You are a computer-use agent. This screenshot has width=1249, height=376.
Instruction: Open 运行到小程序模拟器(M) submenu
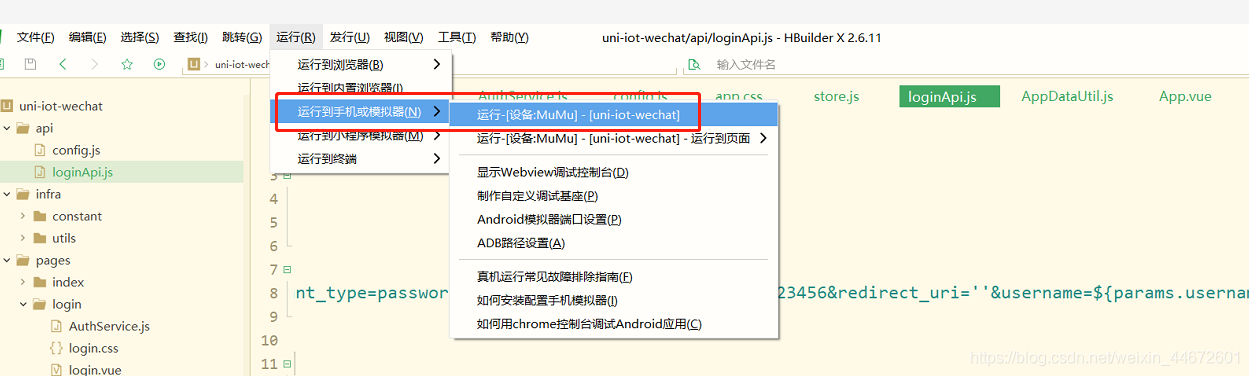pos(361,135)
